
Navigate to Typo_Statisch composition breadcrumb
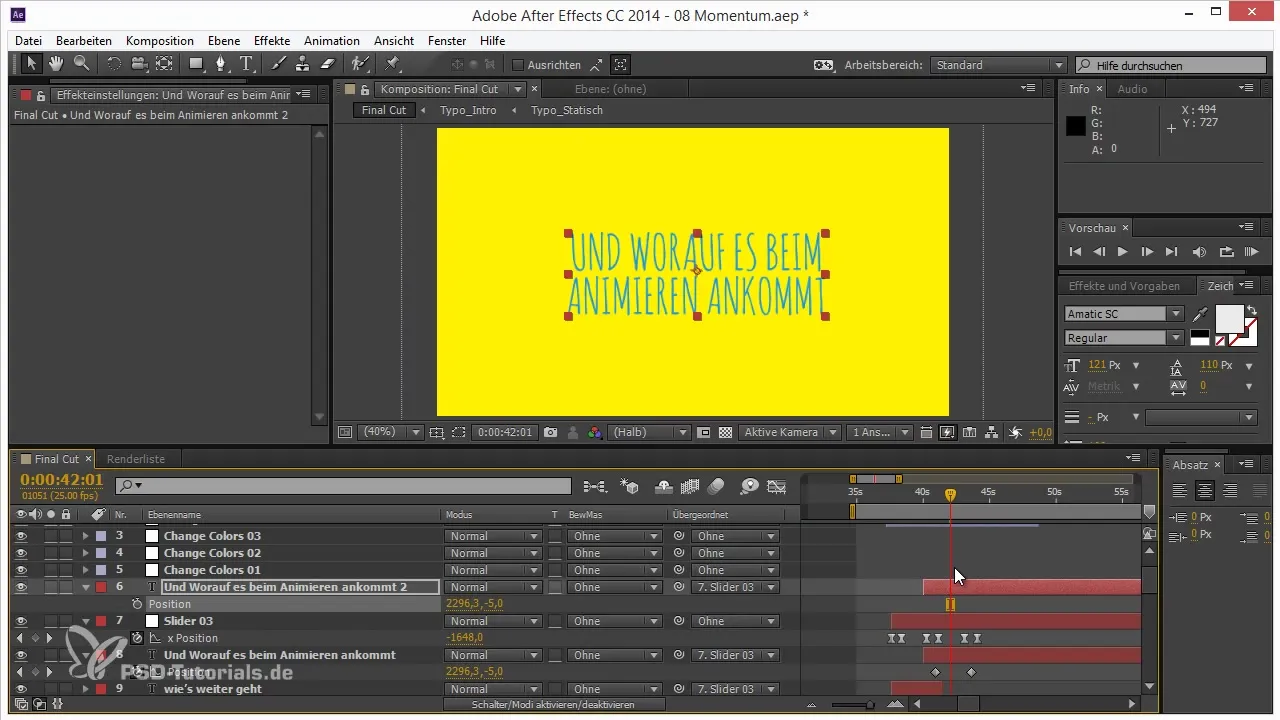567,110
